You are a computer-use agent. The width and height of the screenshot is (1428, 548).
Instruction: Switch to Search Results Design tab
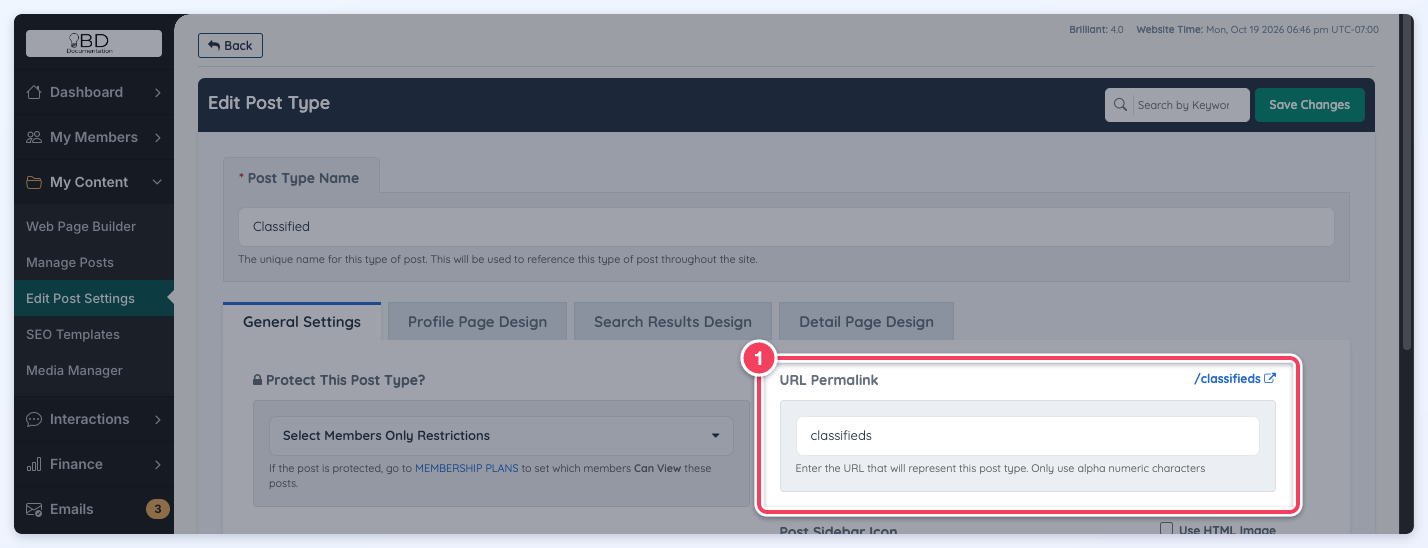[673, 322]
